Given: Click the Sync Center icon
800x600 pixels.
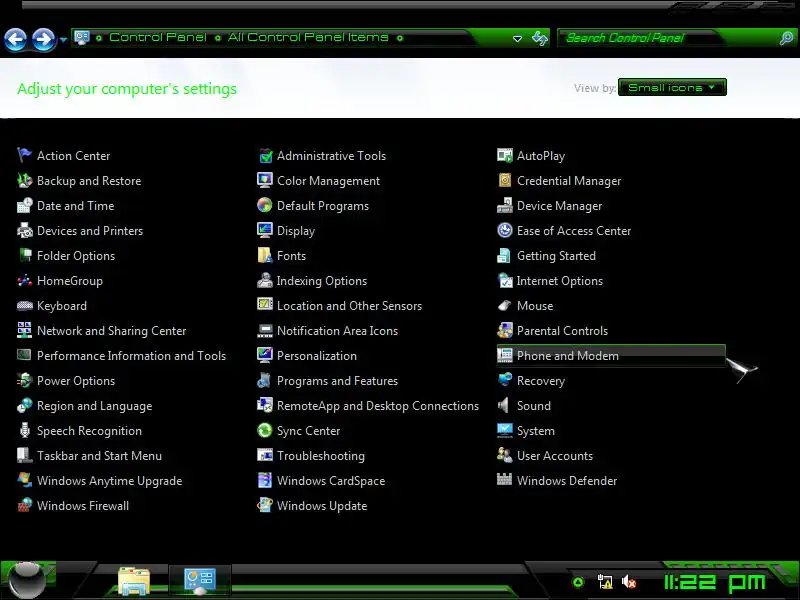Looking at the screenshot, I should (x=264, y=430).
